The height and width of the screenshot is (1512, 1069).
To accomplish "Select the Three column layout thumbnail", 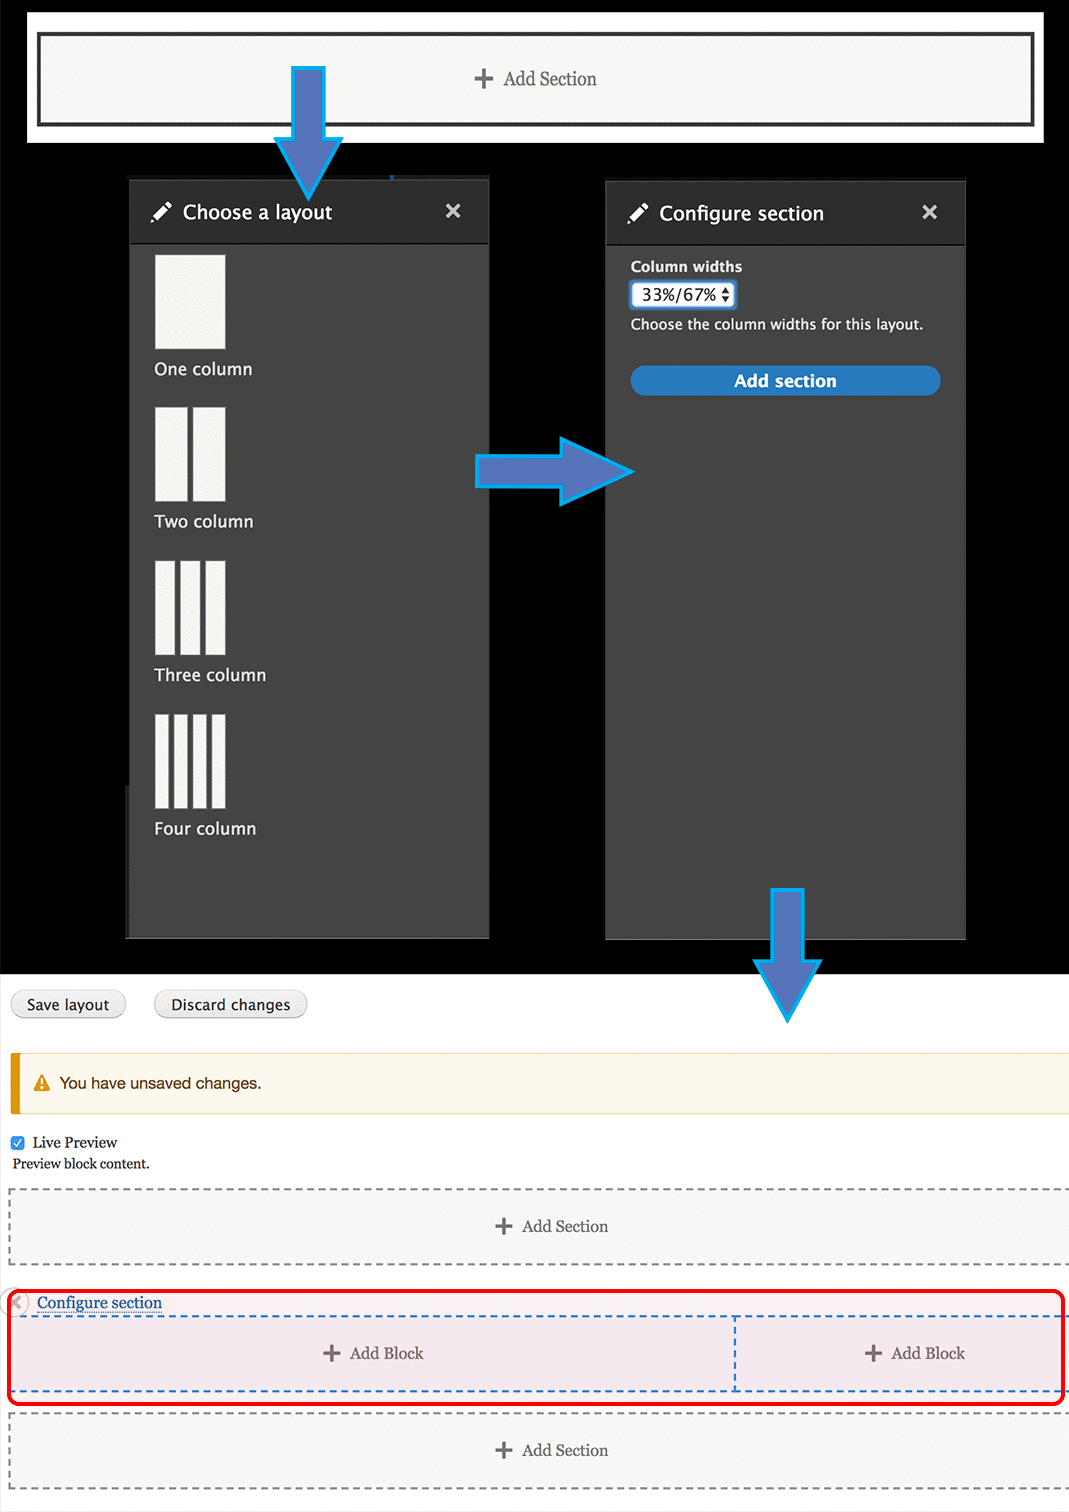I will 190,607.
